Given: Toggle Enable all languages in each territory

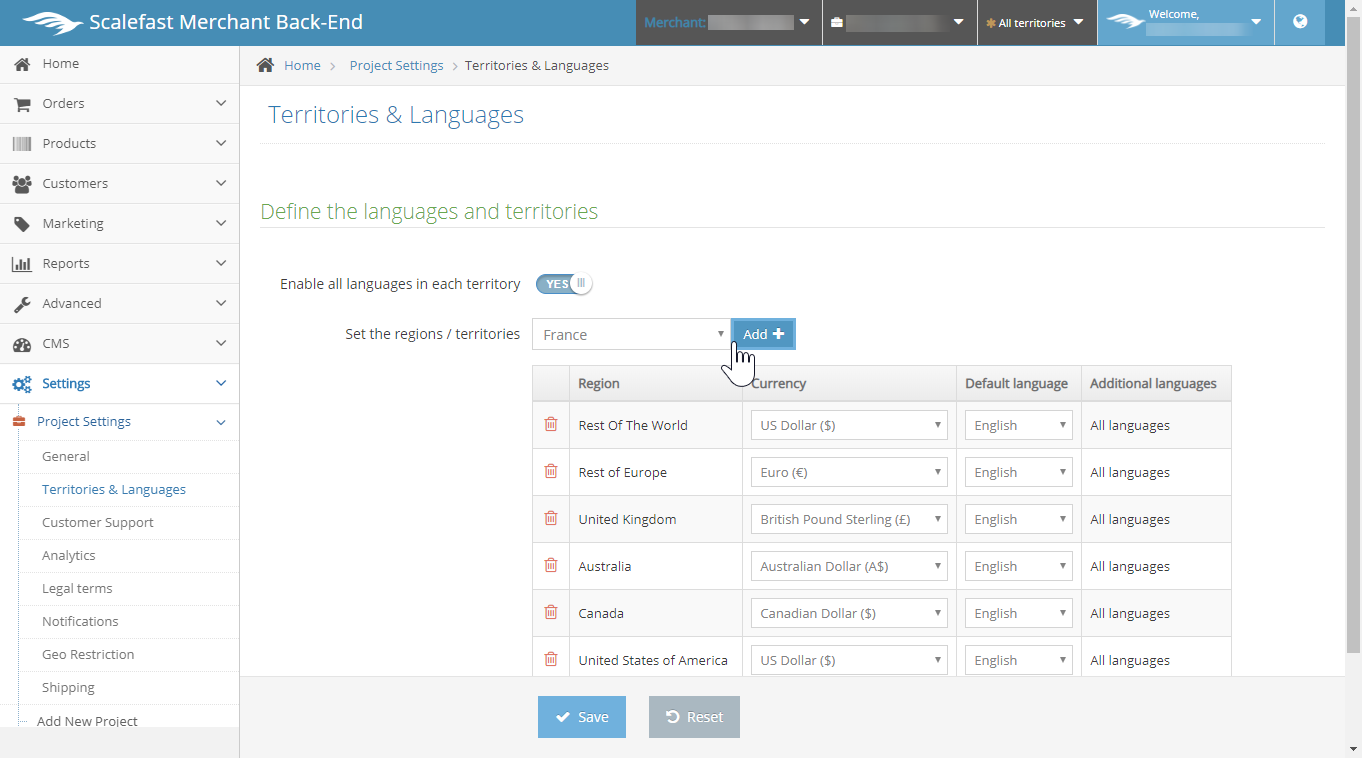Looking at the screenshot, I should click(564, 284).
